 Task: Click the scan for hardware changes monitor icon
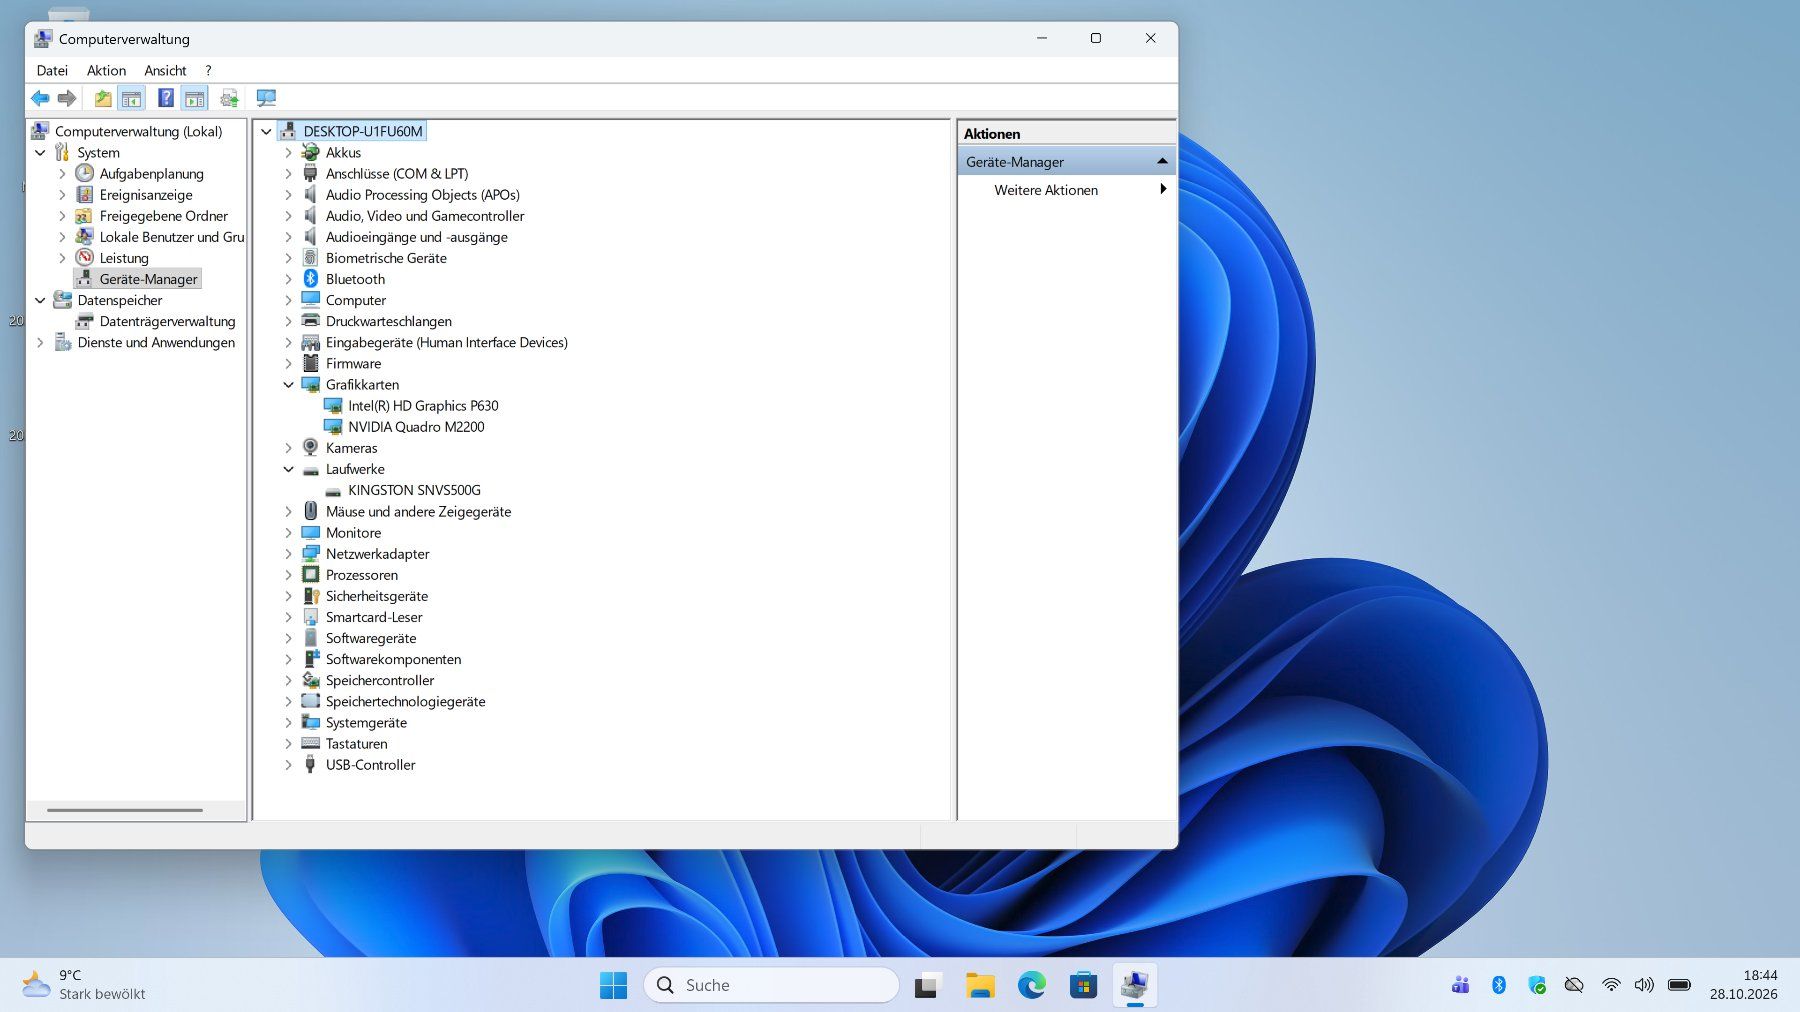[x=266, y=98]
